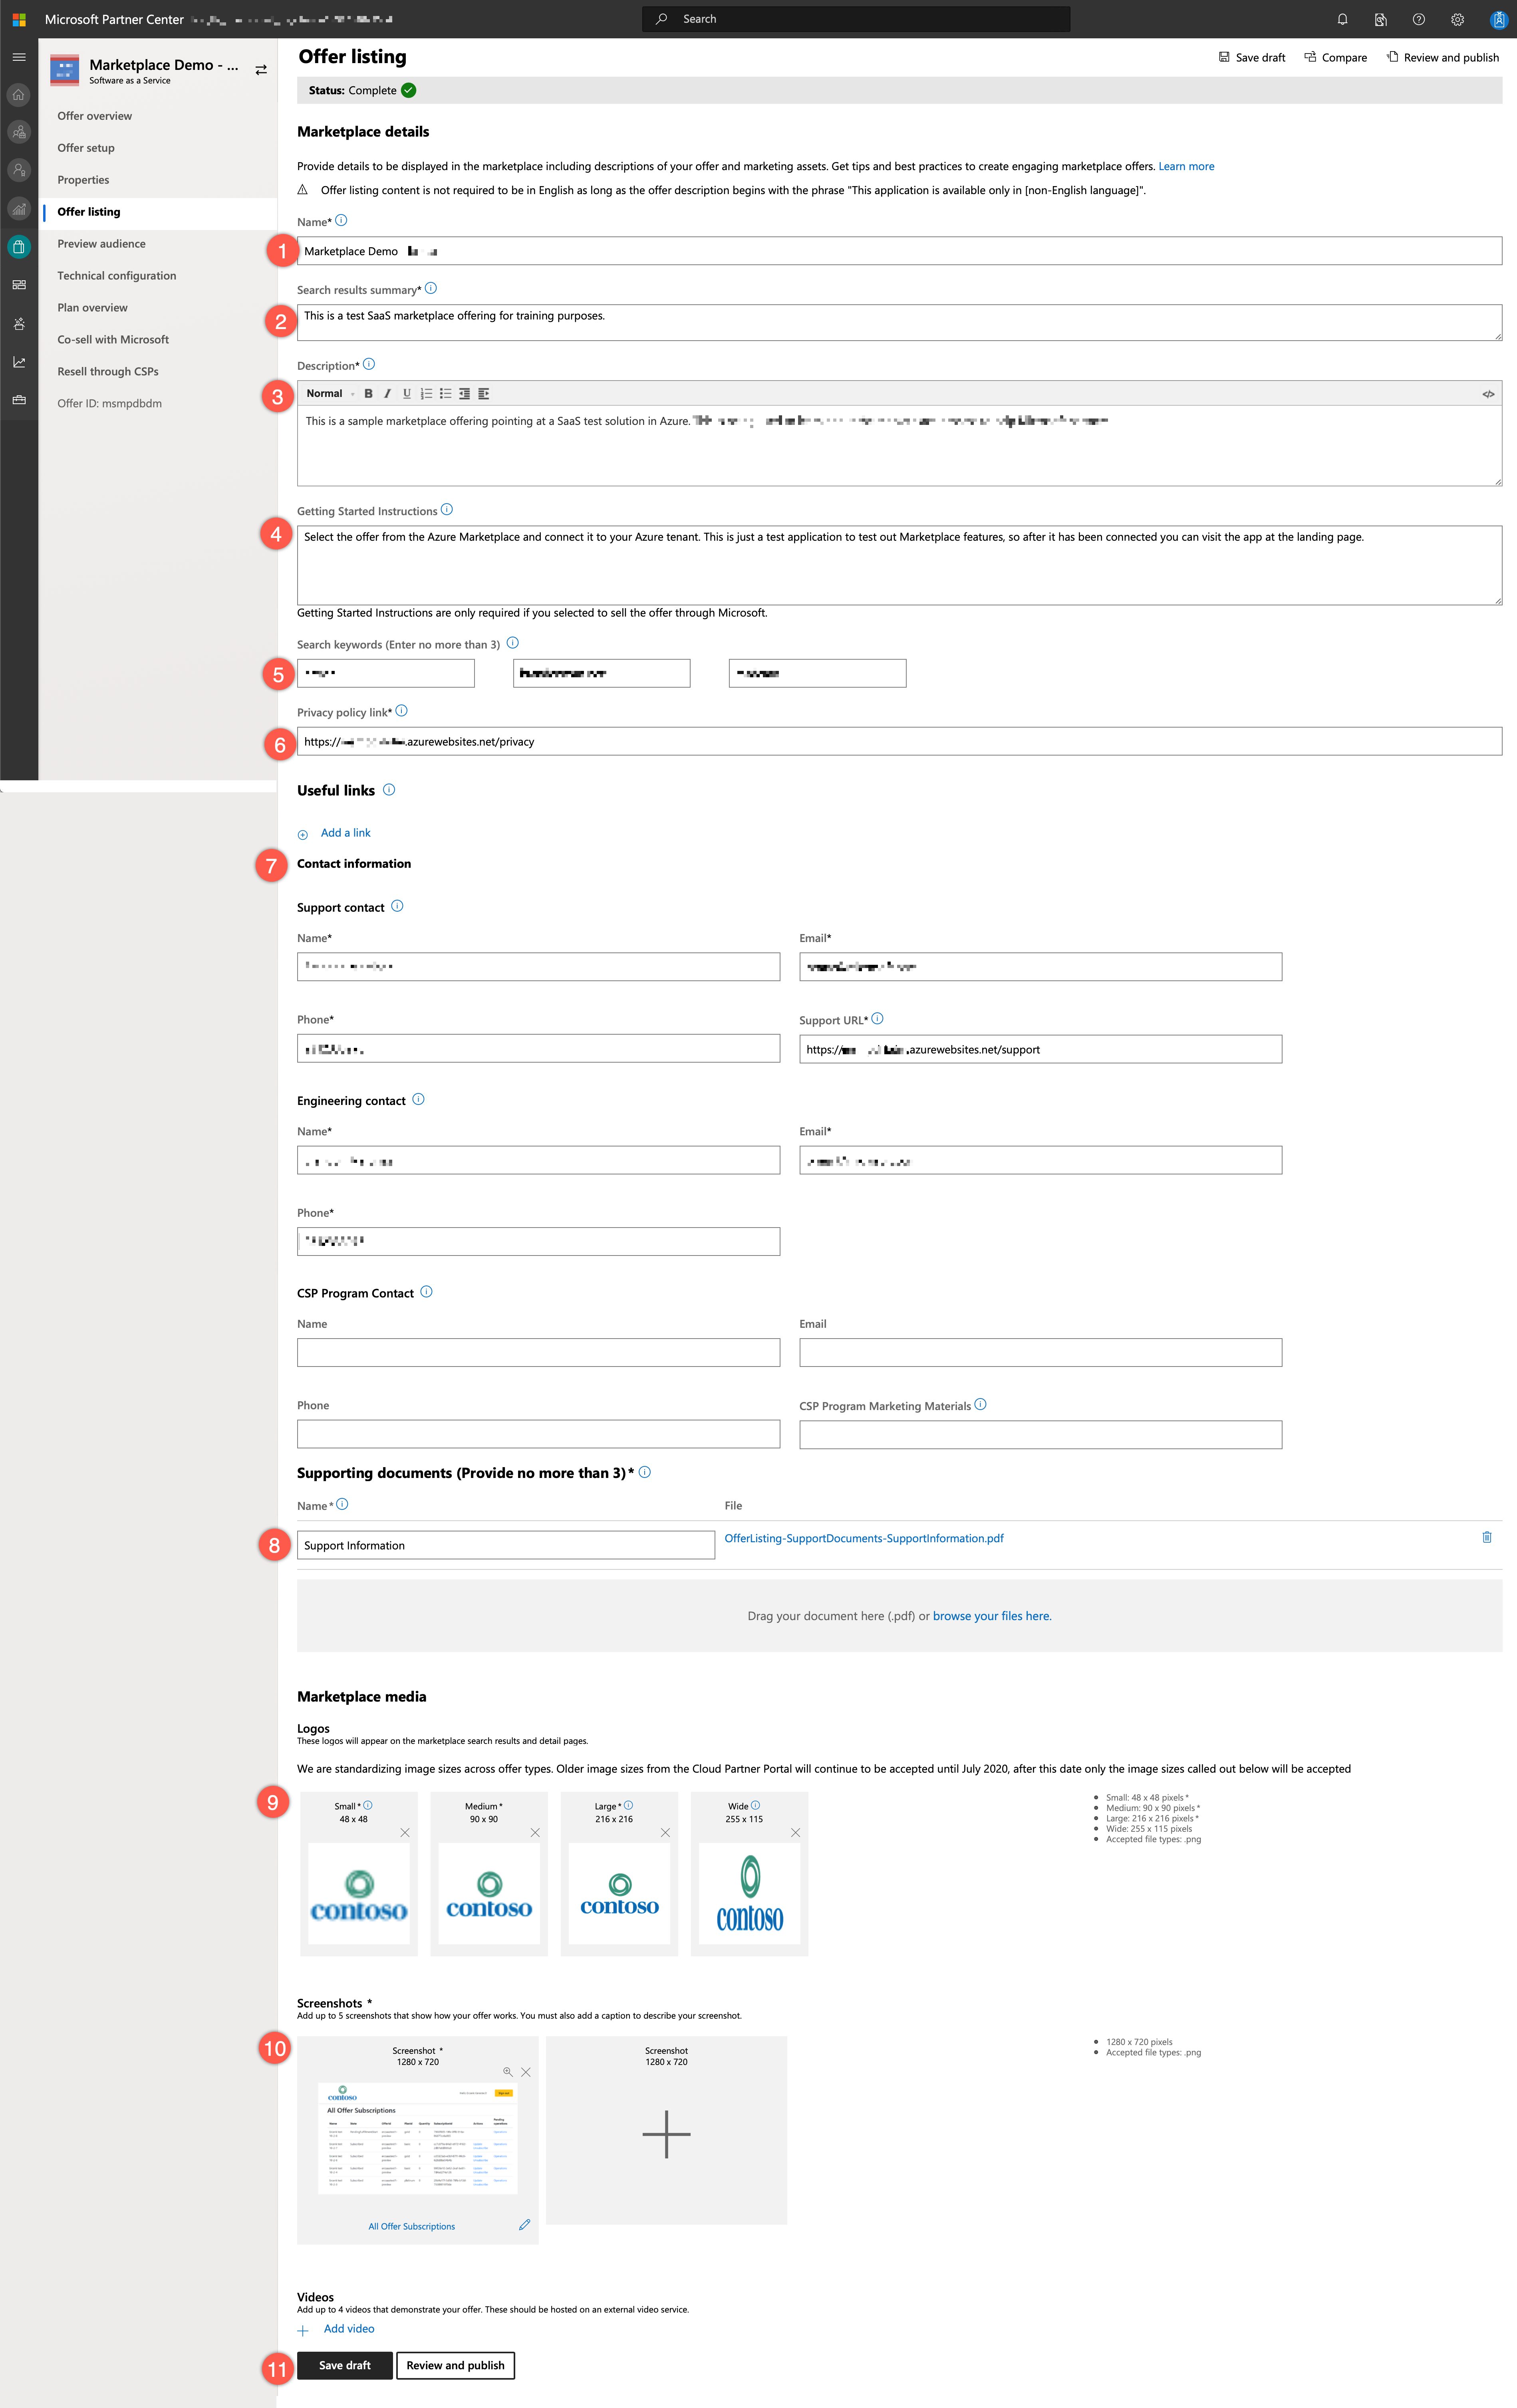1517x2408 pixels.
Task: Click Add a link under Useful links
Action: 345,833
